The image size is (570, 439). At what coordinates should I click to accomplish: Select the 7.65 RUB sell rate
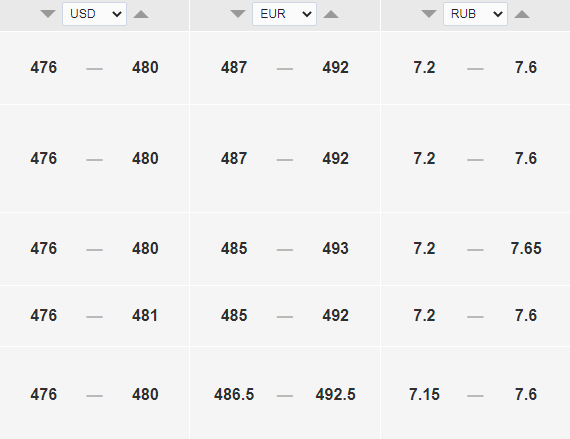[x=526, y=249]
